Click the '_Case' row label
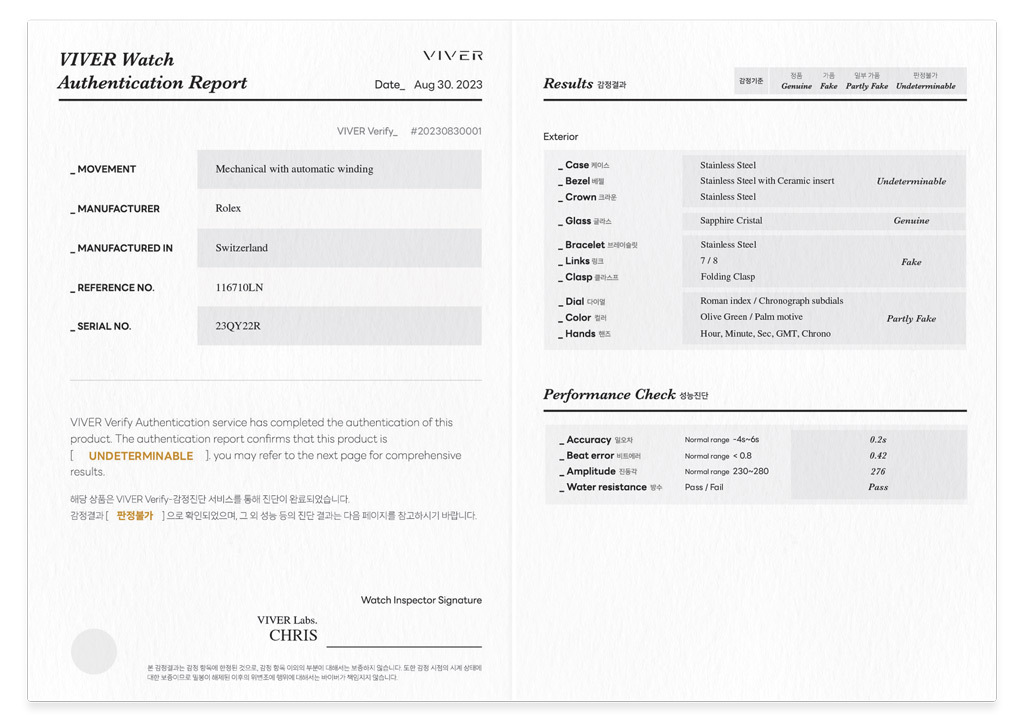This screenshot has width=1024, height=721. (x=583, y=165)
